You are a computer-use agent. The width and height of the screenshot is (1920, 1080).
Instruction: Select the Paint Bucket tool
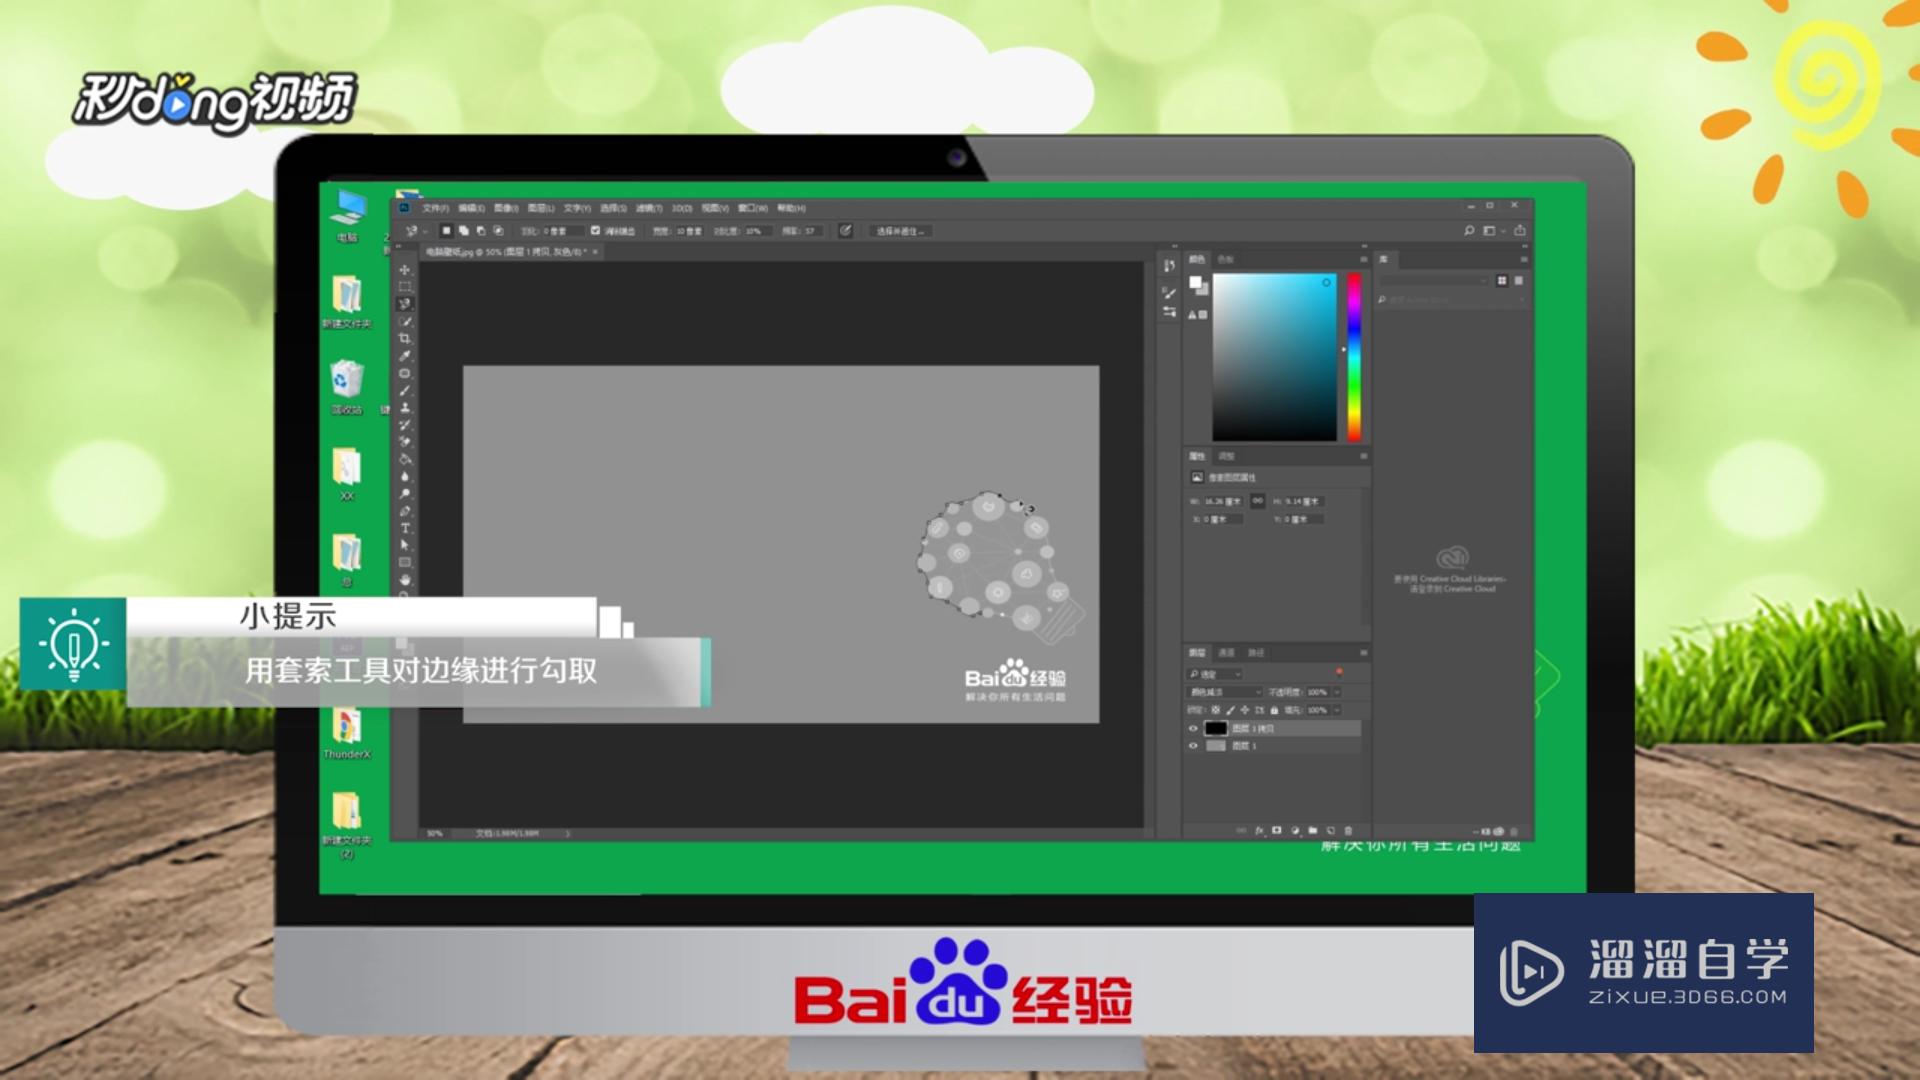point(405,459)
